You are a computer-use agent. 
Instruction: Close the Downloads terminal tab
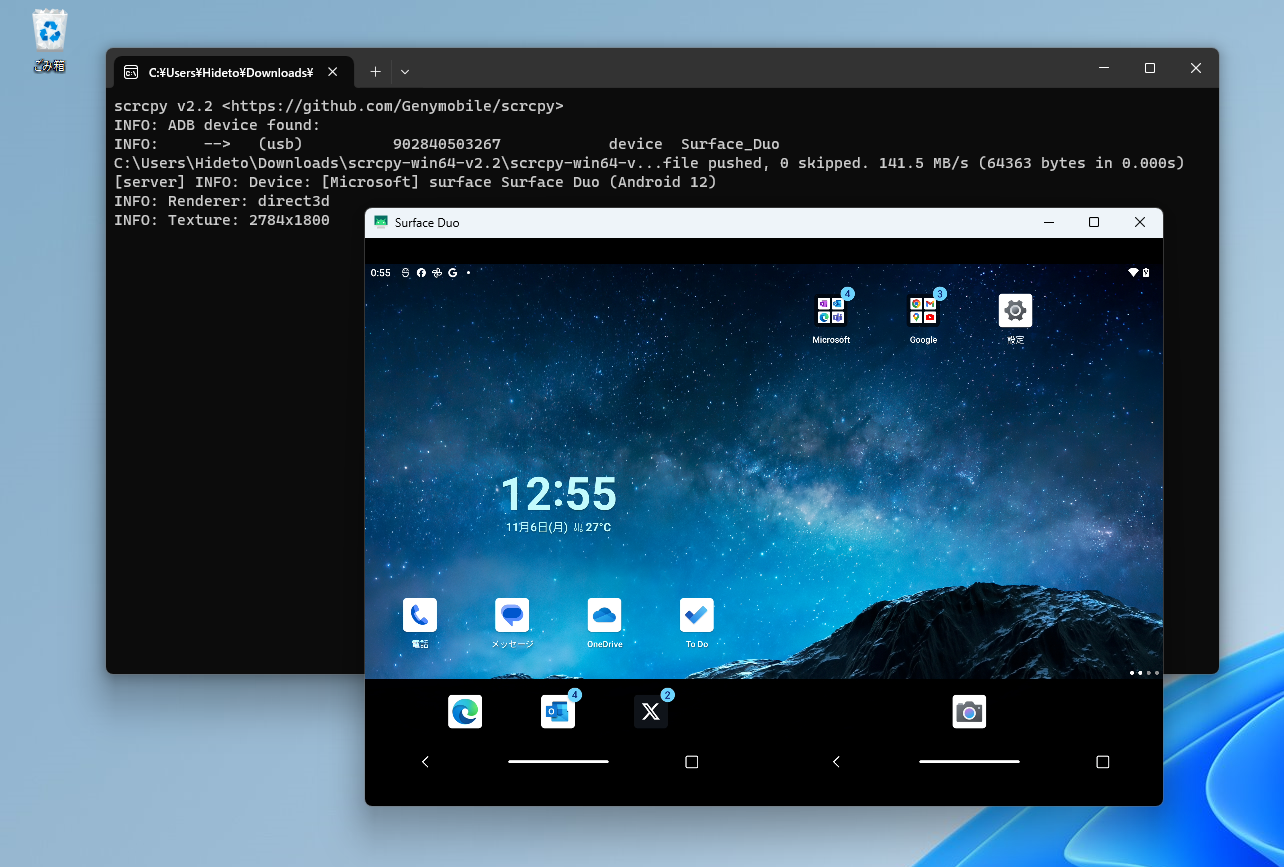click(x=334, y=72)
